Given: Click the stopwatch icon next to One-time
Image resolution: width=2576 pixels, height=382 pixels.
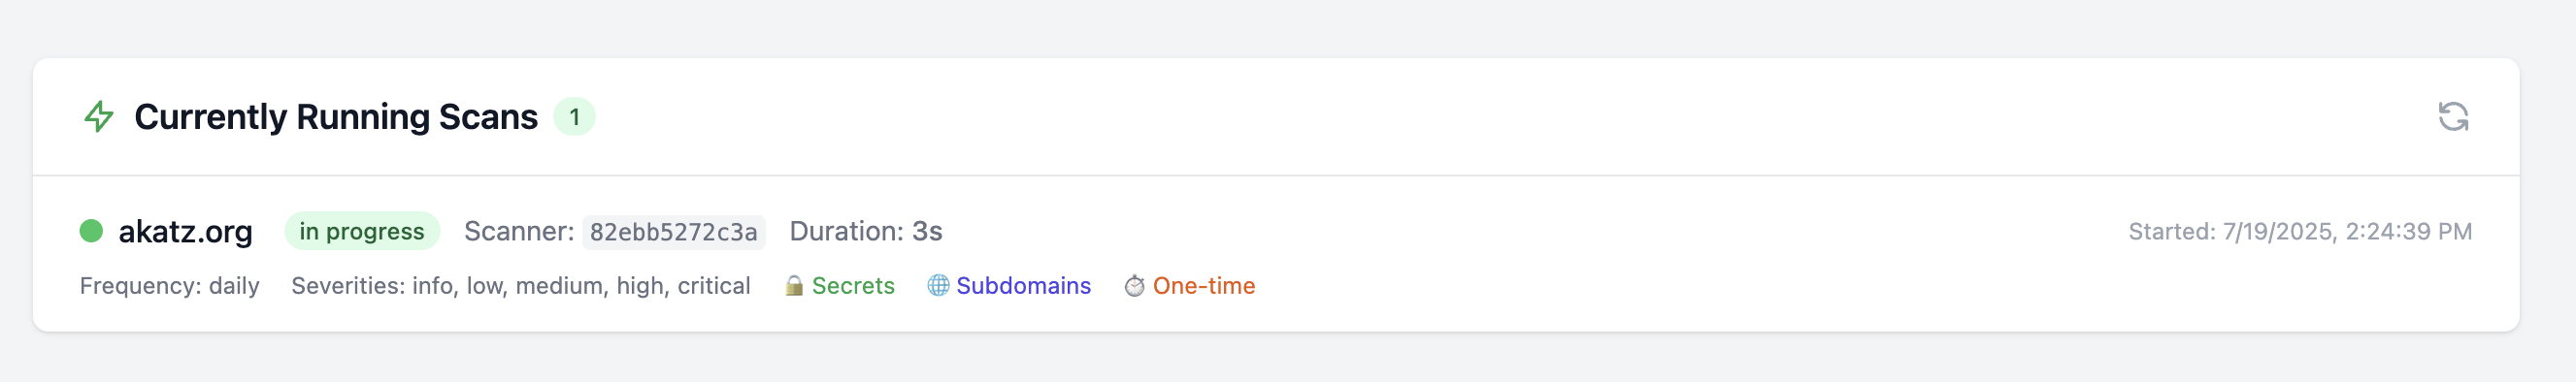Looking at the screenshot, I should (1134, 286).
